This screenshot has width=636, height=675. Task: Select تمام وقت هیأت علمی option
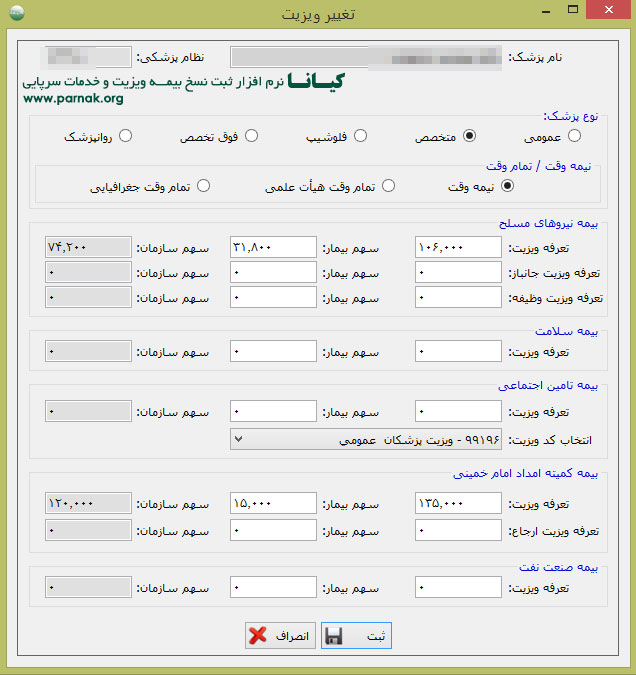(x=389, y=185)
